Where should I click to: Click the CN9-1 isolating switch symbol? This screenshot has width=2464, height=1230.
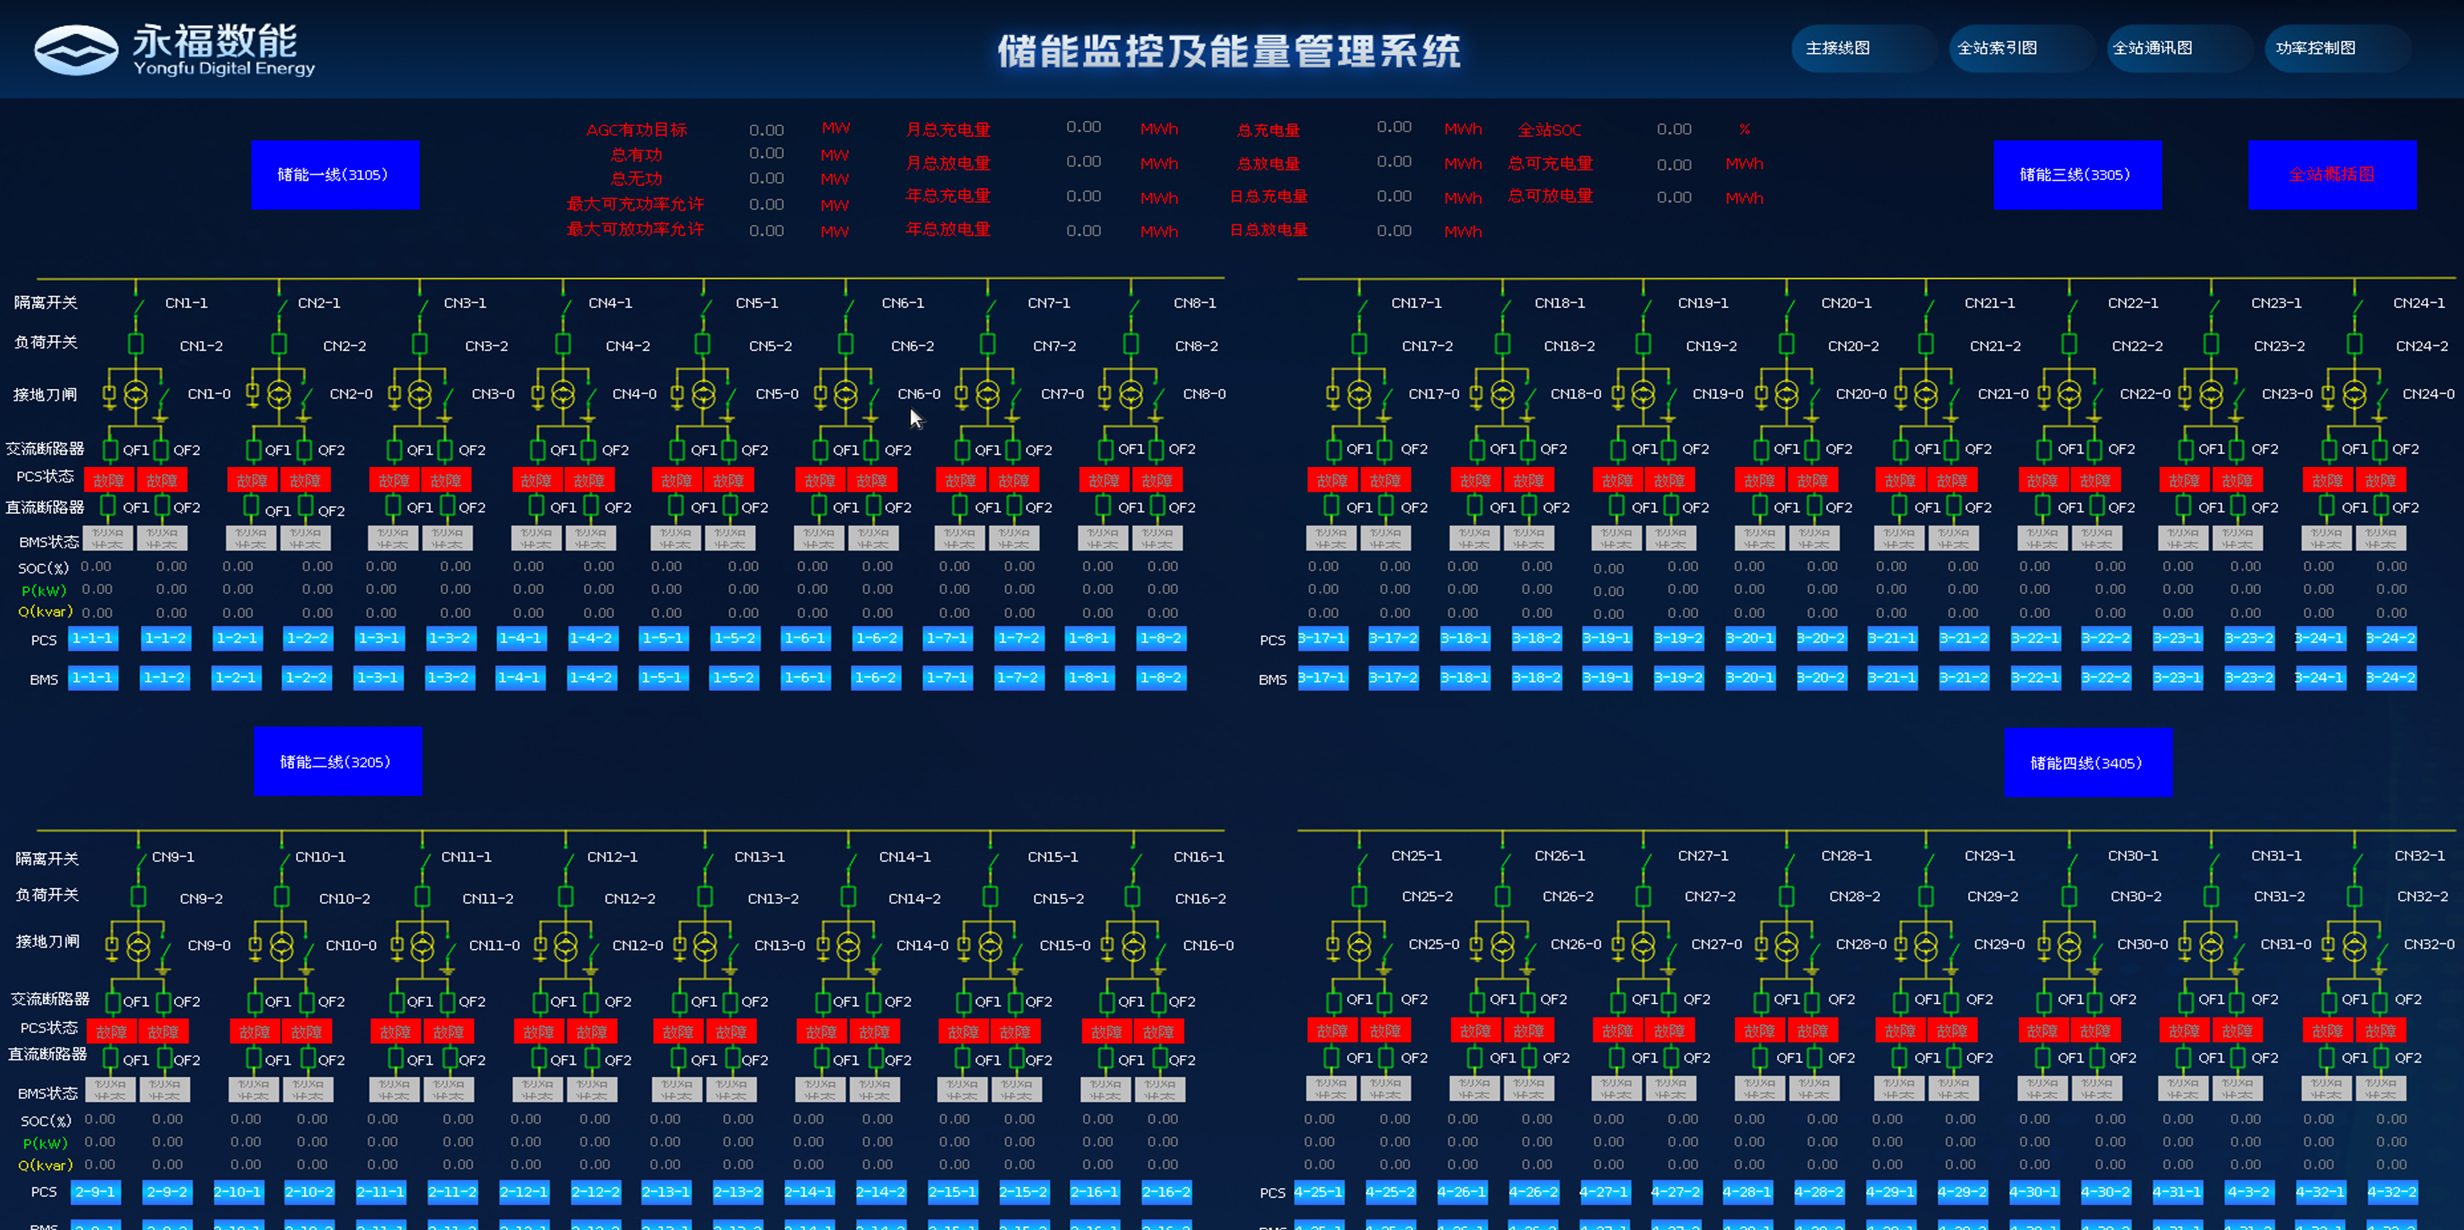click(x=140, y=858)
